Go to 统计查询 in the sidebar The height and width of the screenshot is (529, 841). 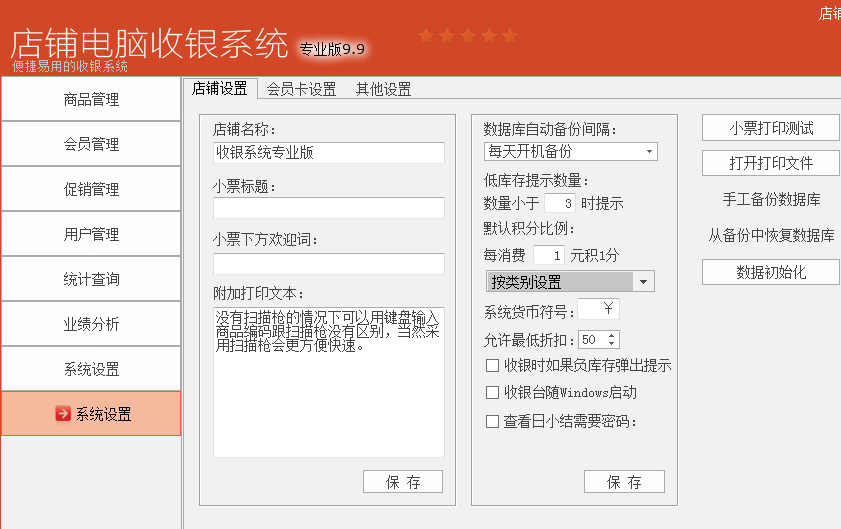91,279
